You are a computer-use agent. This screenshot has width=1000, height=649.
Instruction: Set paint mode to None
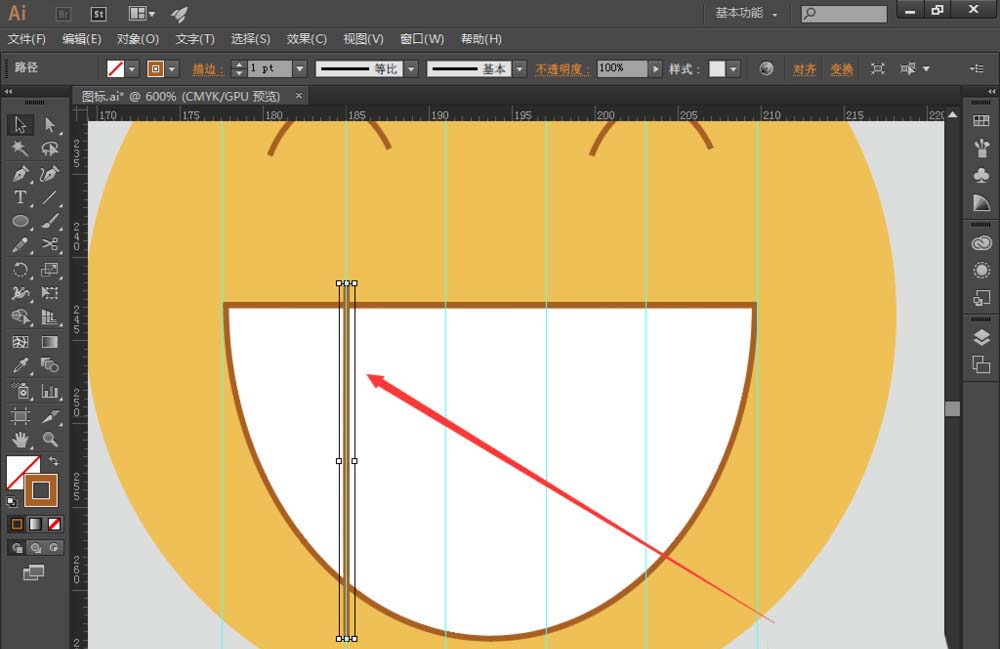(x=55, y=524)
